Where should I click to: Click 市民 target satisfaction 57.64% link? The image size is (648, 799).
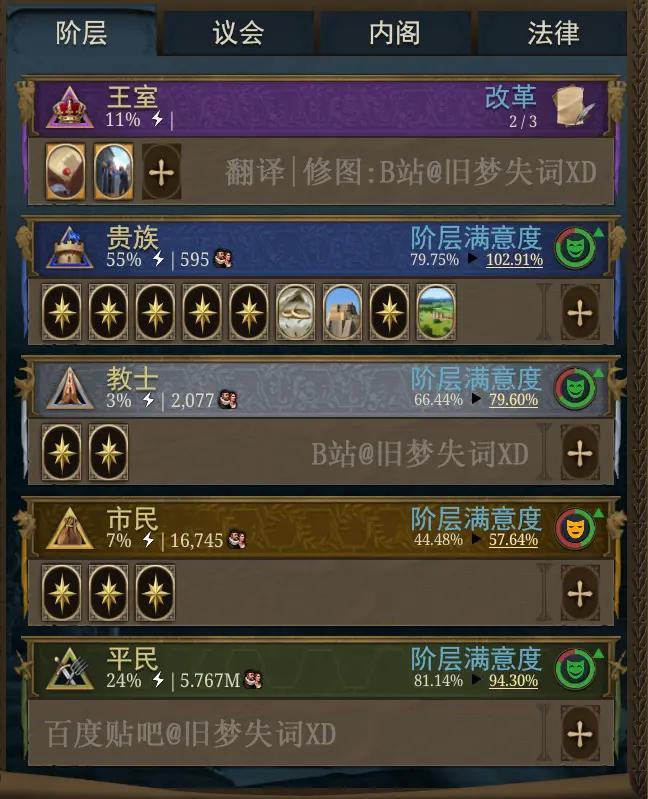pyautogui.click(x=514, y=540)
